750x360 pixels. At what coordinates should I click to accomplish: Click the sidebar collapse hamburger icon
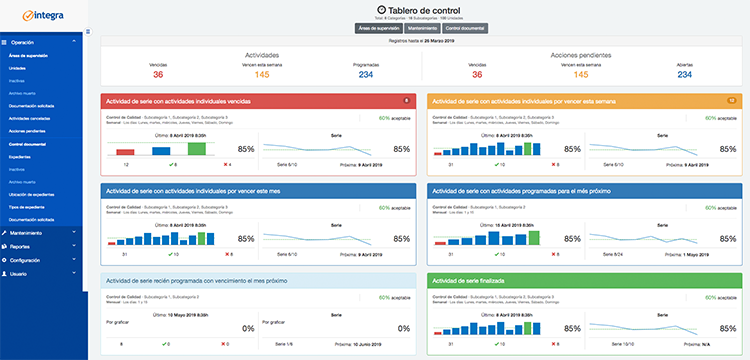click(x=88, y=32)
